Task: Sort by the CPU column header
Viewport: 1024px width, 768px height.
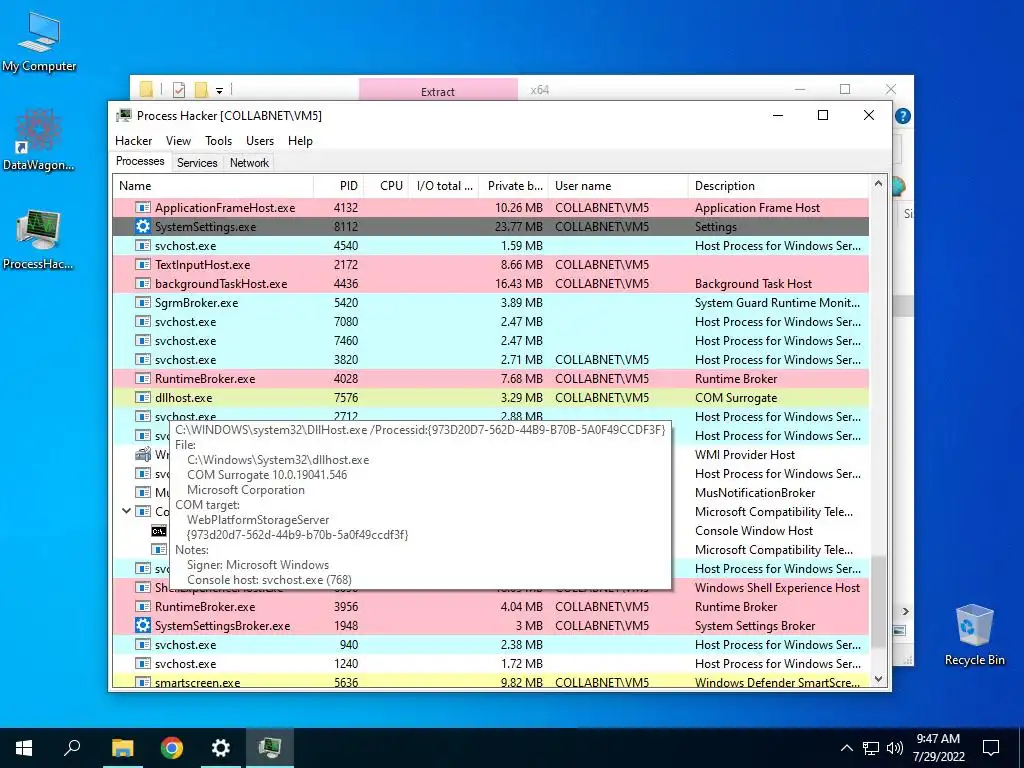Action: 386,185
